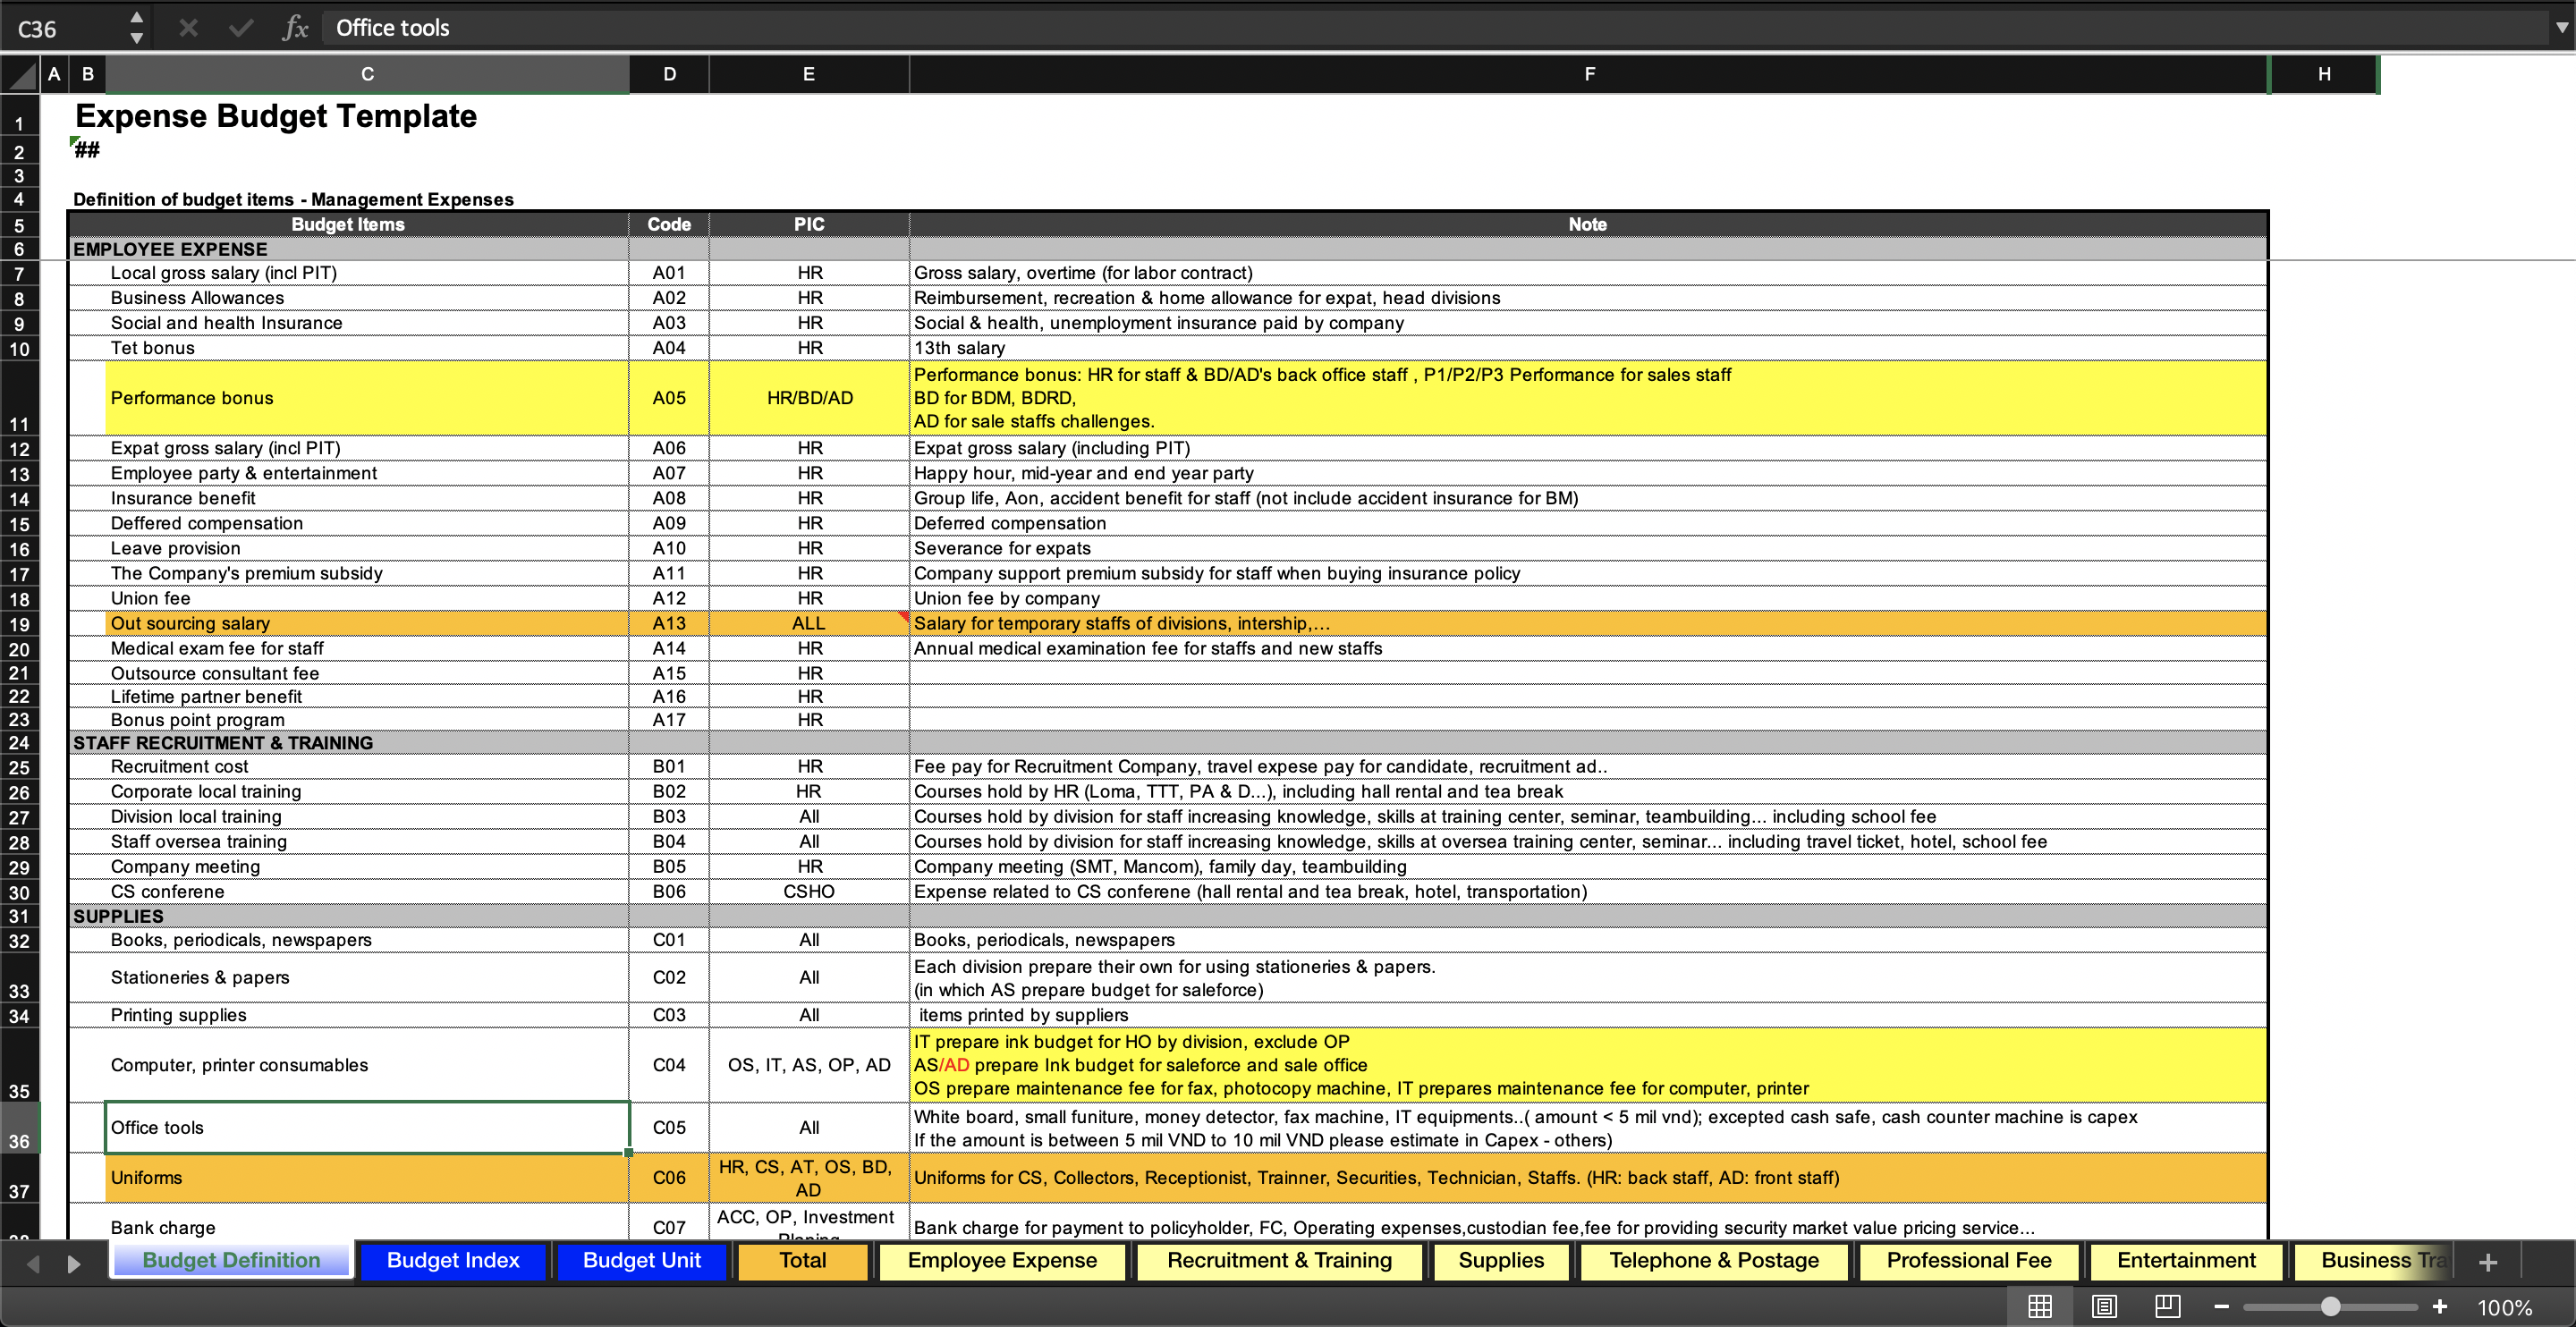2576x1327 pixels.
Task: Click the Expense Budget Template title cell
Action: point(276,116)
